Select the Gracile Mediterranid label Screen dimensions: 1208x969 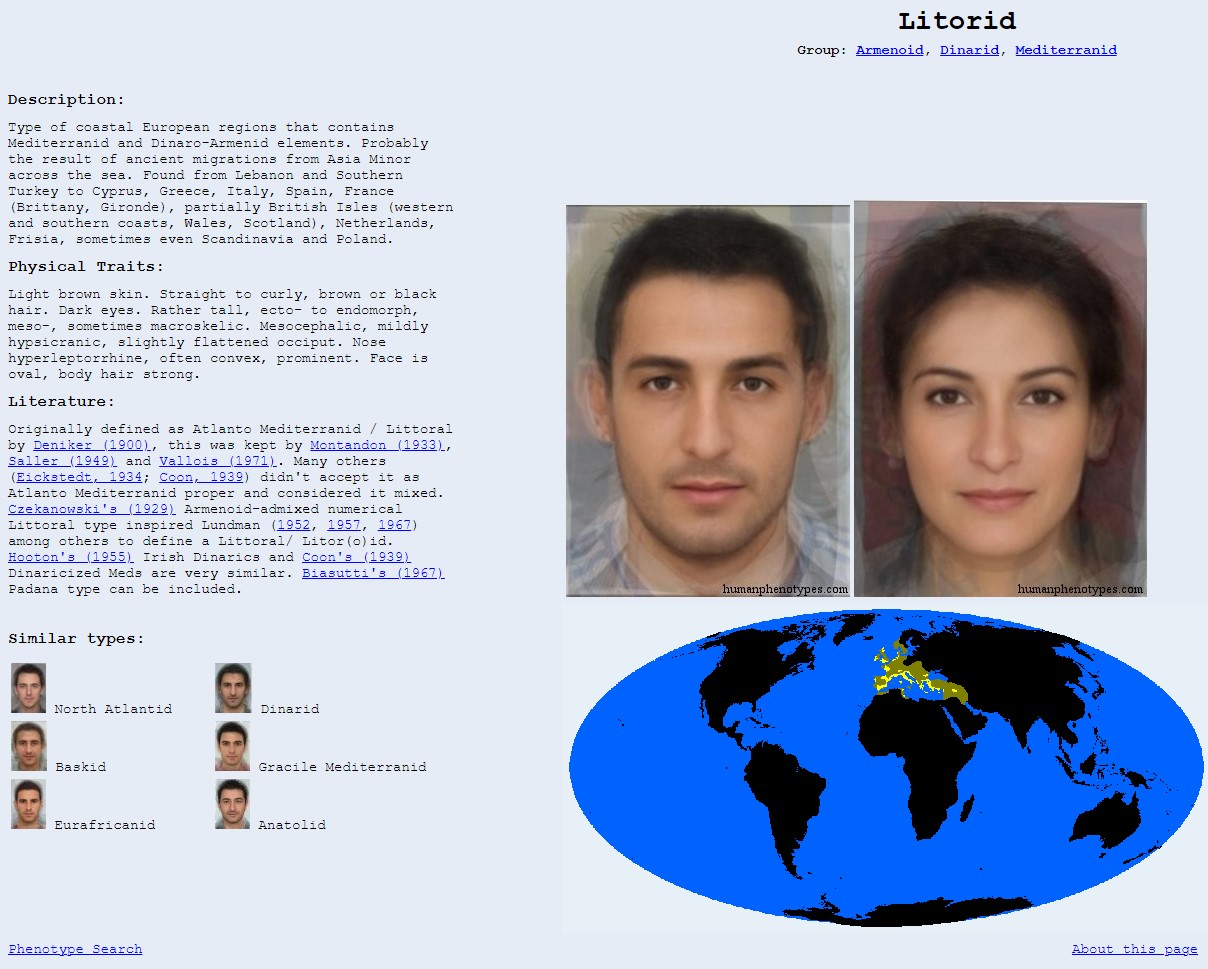tap(342, 767)
